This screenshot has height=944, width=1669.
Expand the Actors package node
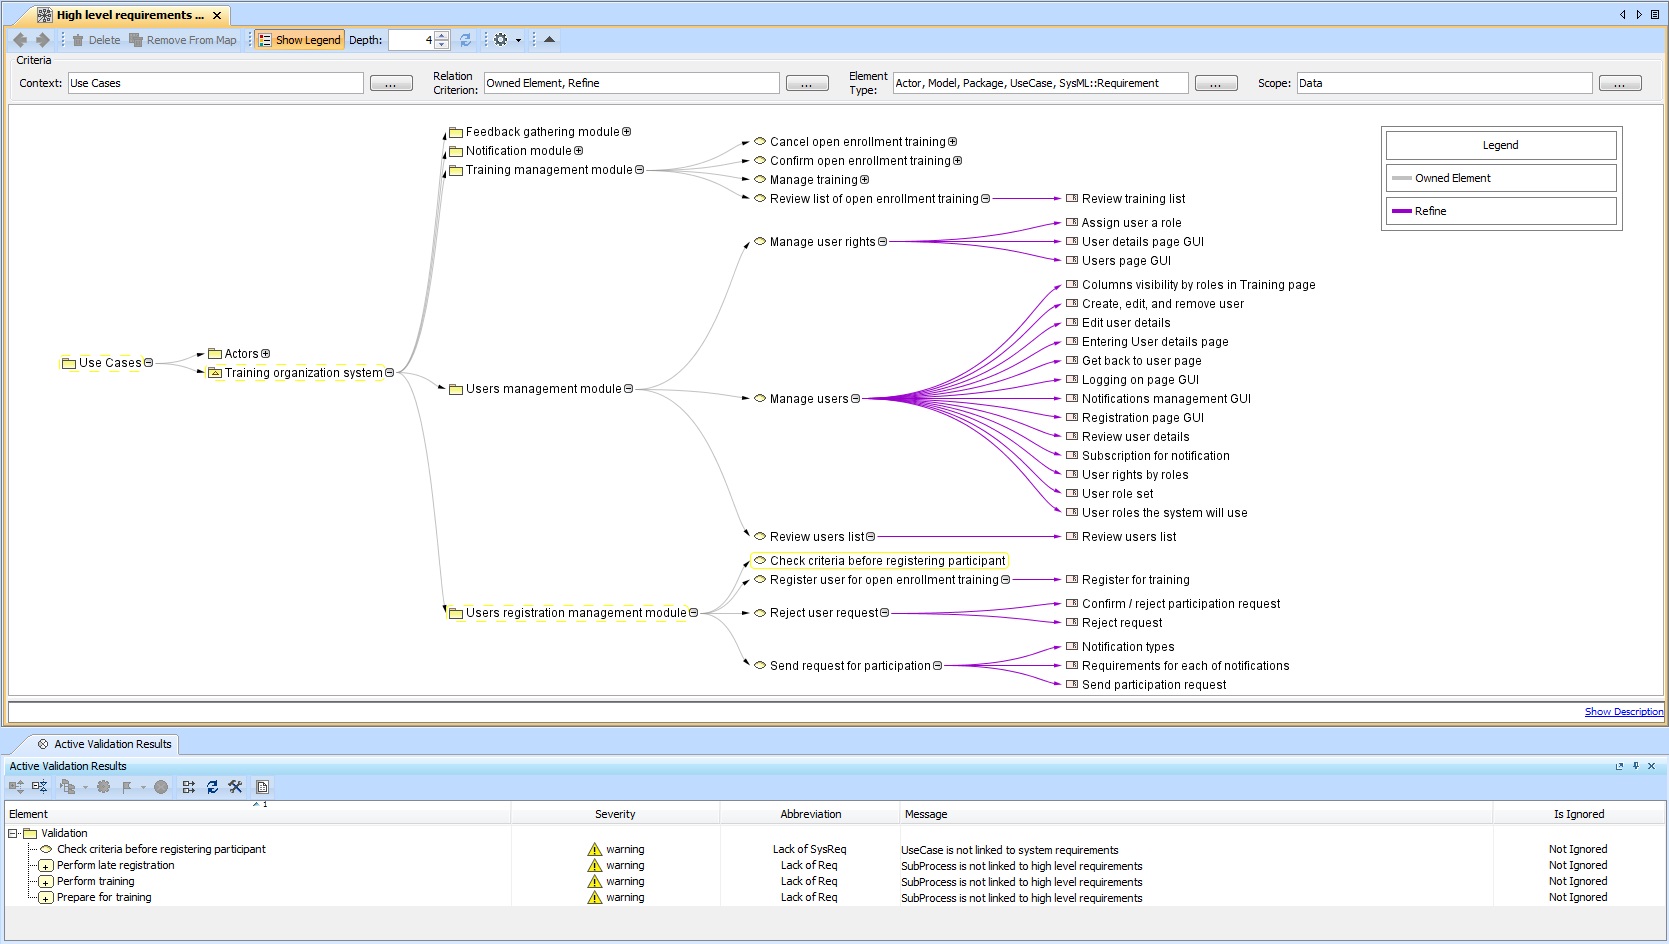pos(265,353)
